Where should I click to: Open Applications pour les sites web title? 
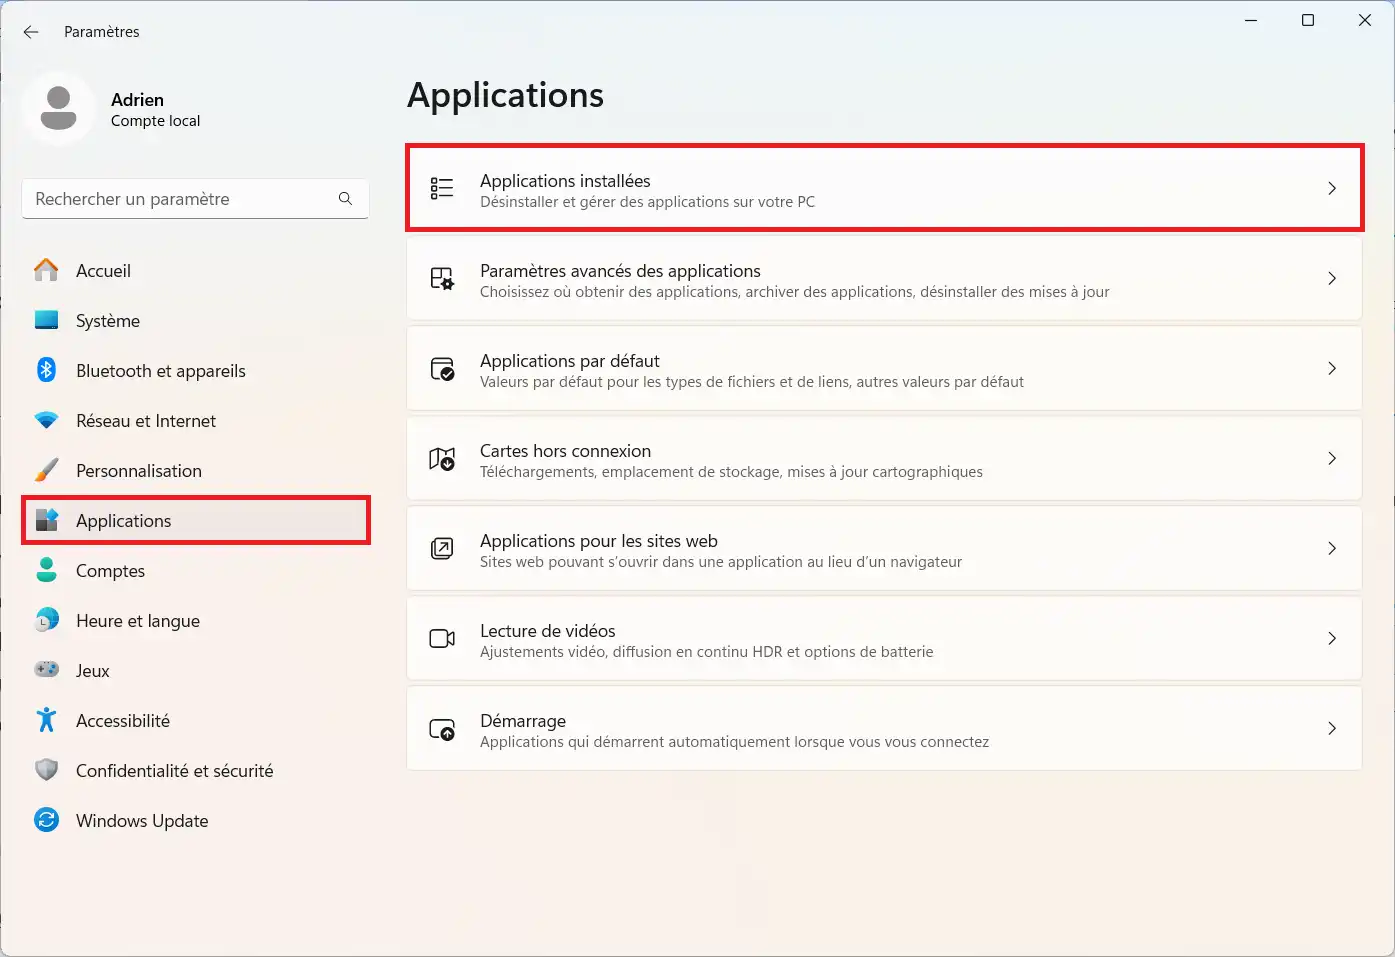pos(599,541)
